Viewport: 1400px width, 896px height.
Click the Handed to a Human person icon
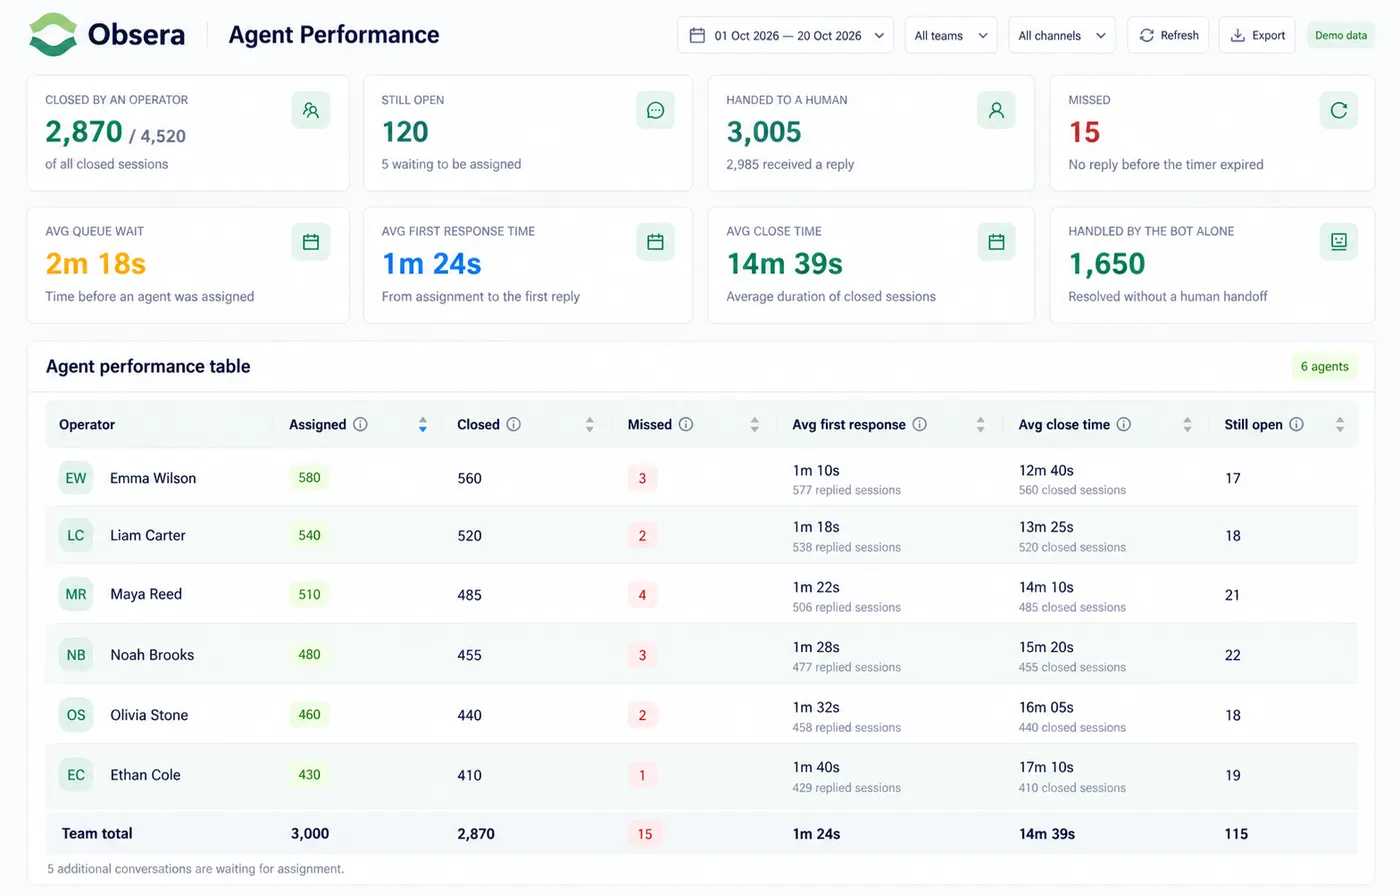tap(996, 110)
